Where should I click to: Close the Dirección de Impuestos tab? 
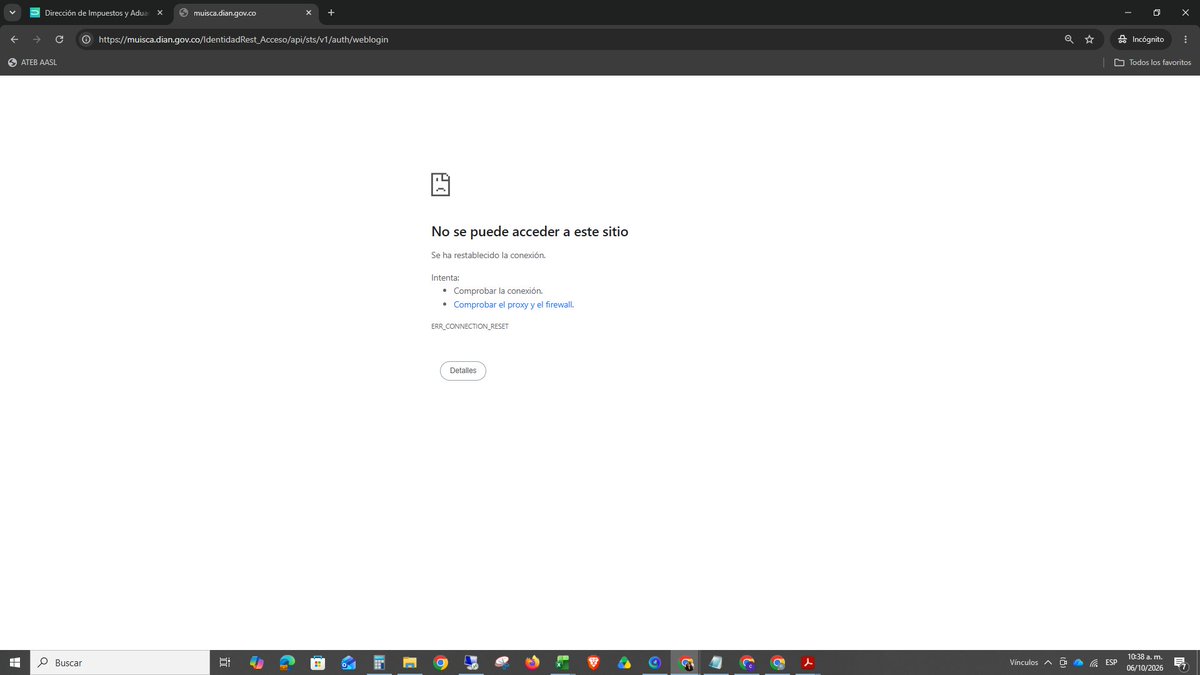[x=159, y=12]
